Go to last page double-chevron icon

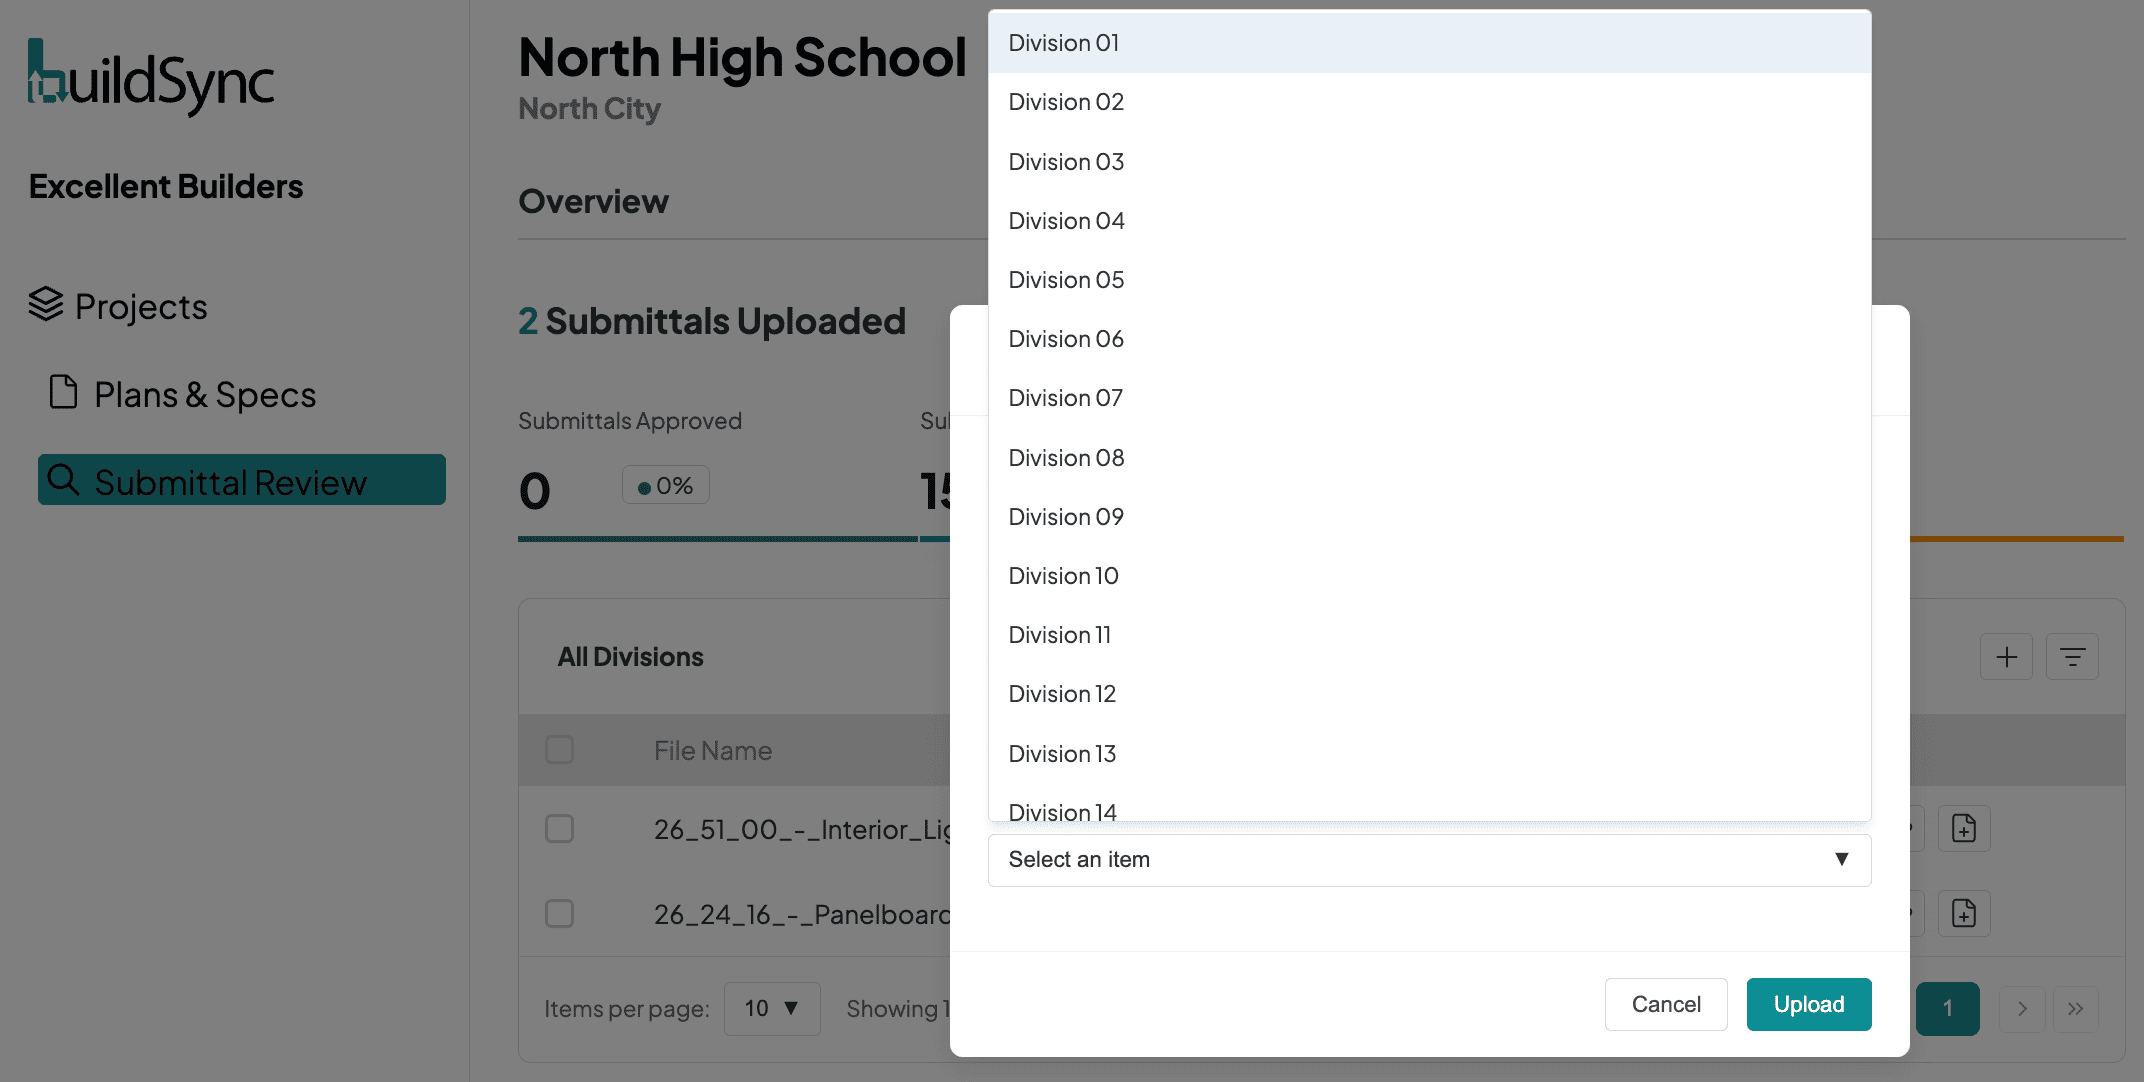click(2076, 1009)
